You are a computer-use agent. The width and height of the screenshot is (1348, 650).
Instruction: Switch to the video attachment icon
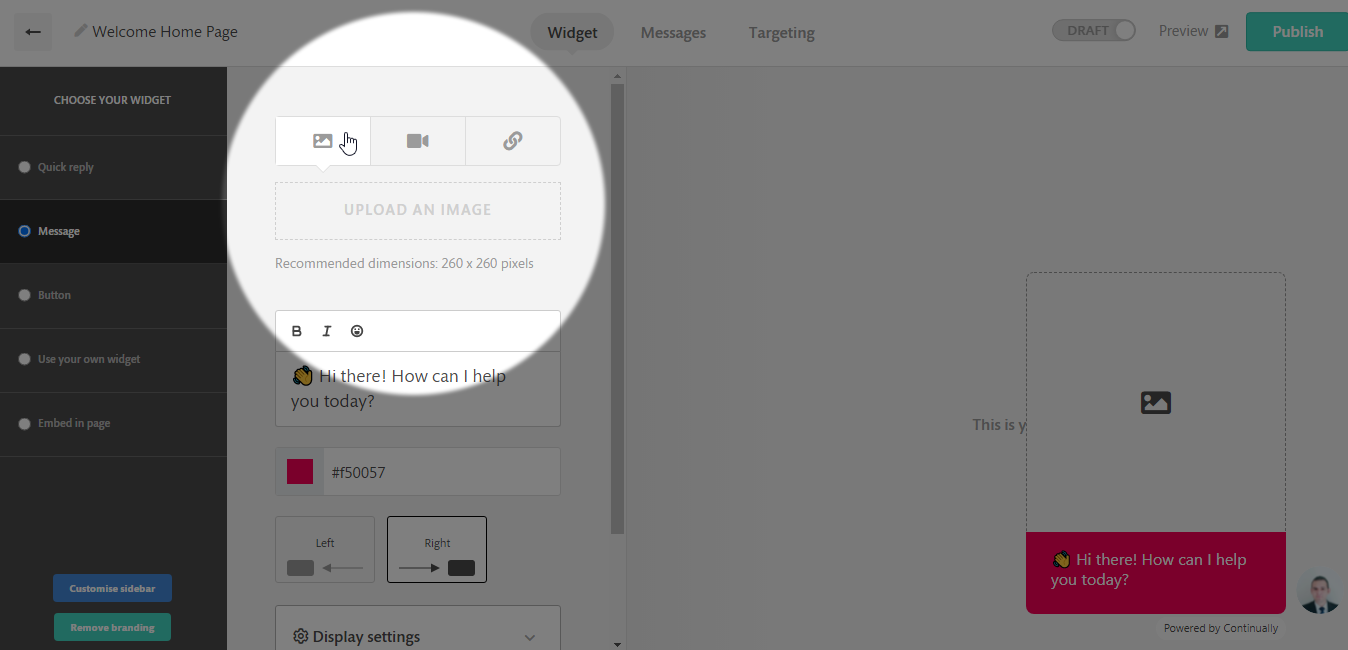tap(417, 141)
